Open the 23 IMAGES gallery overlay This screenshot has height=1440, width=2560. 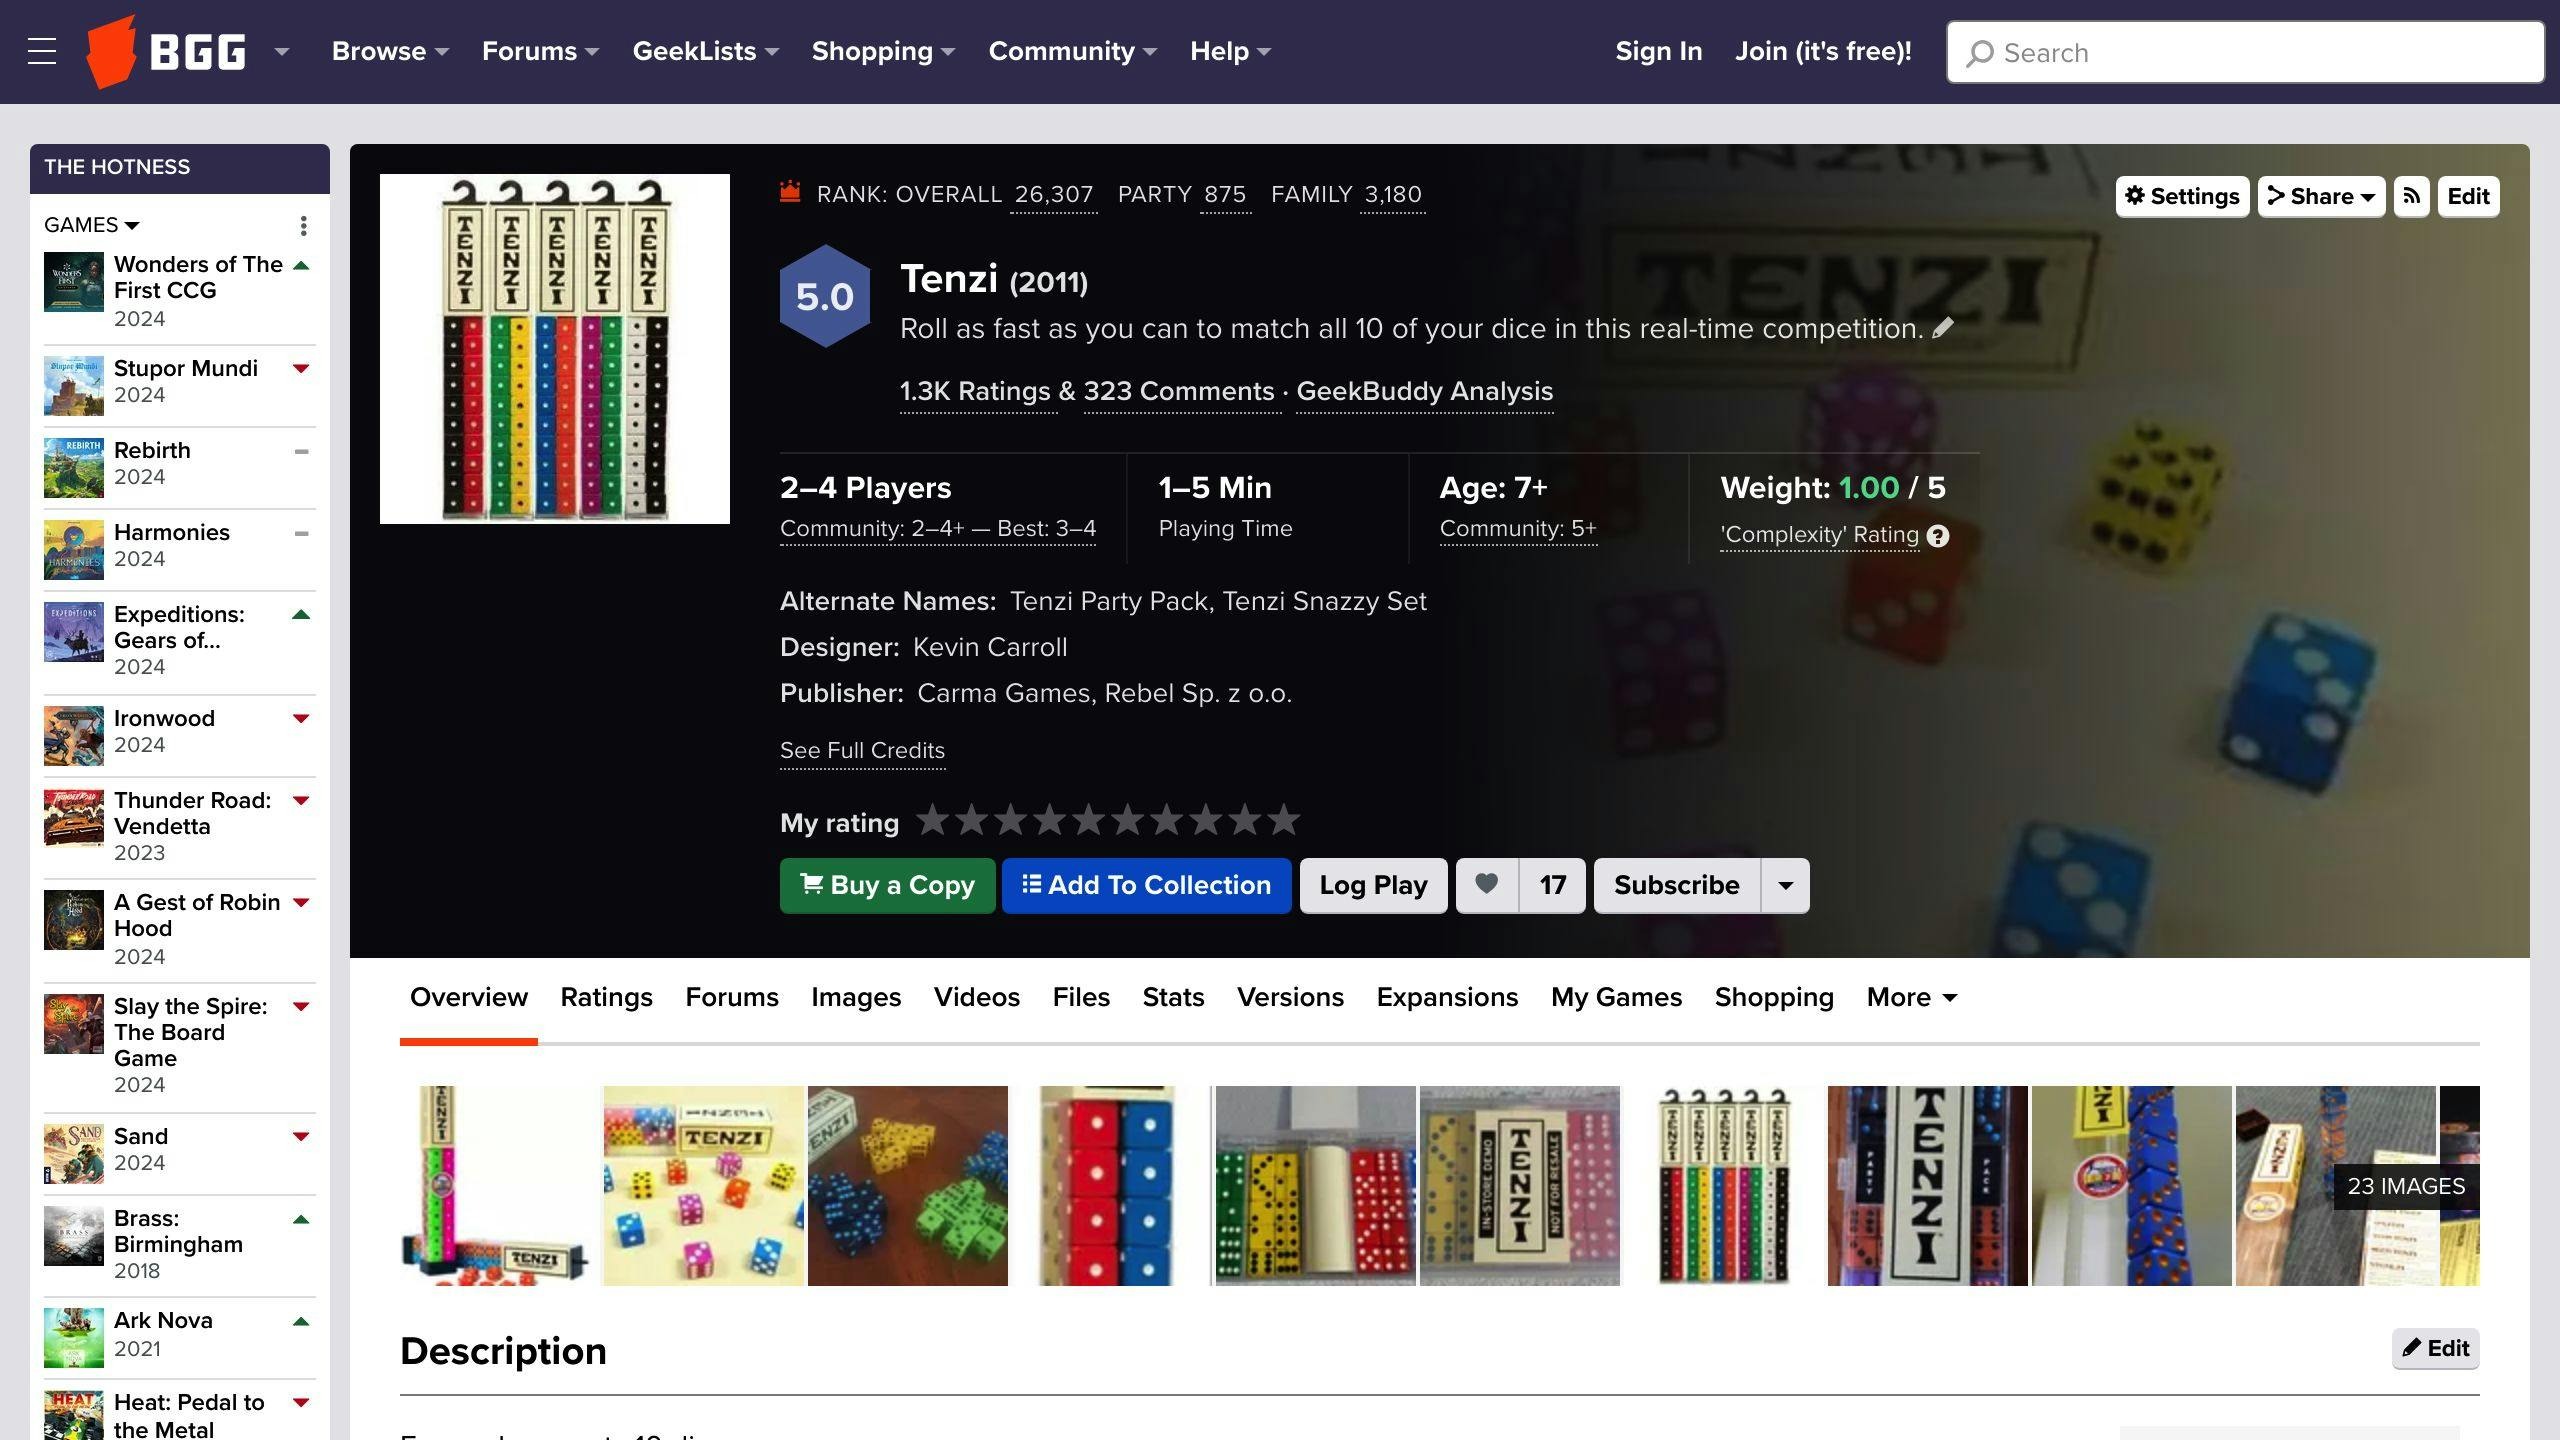point(2406,1186)
